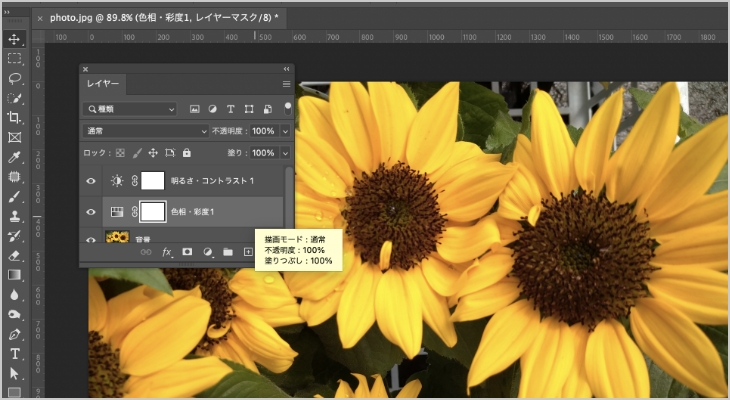Select the レイヤー panel tab
Image resolution: width=730 pixels, height=400 pixels.
tap(103, 84)
